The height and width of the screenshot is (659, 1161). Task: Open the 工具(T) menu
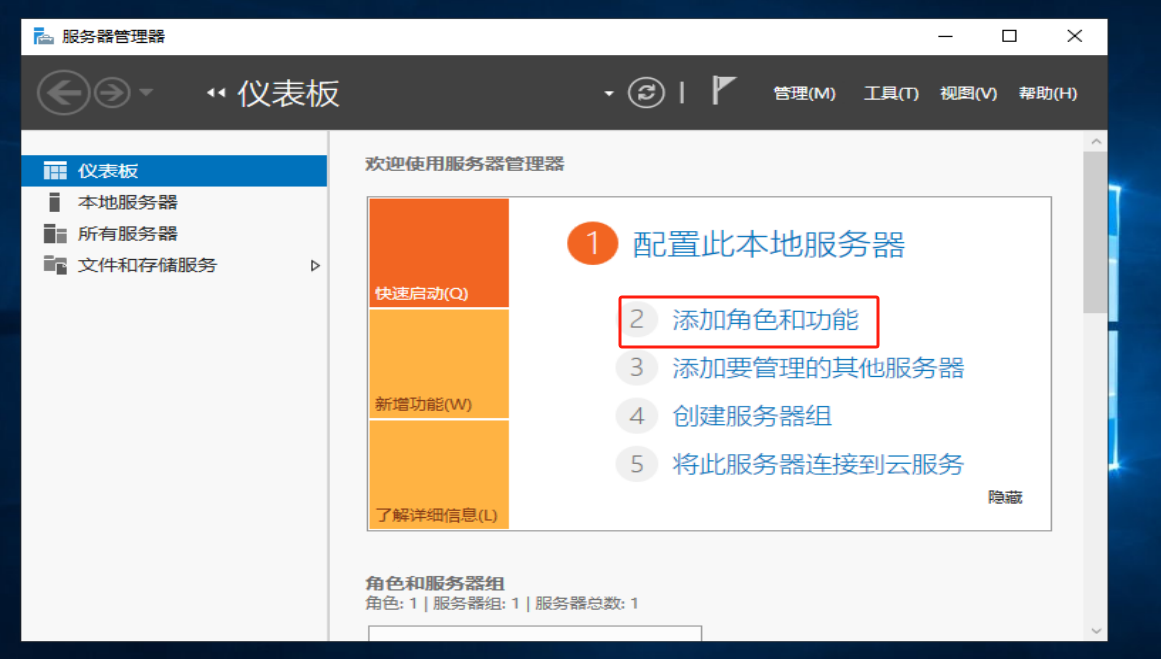coord(891,93)
